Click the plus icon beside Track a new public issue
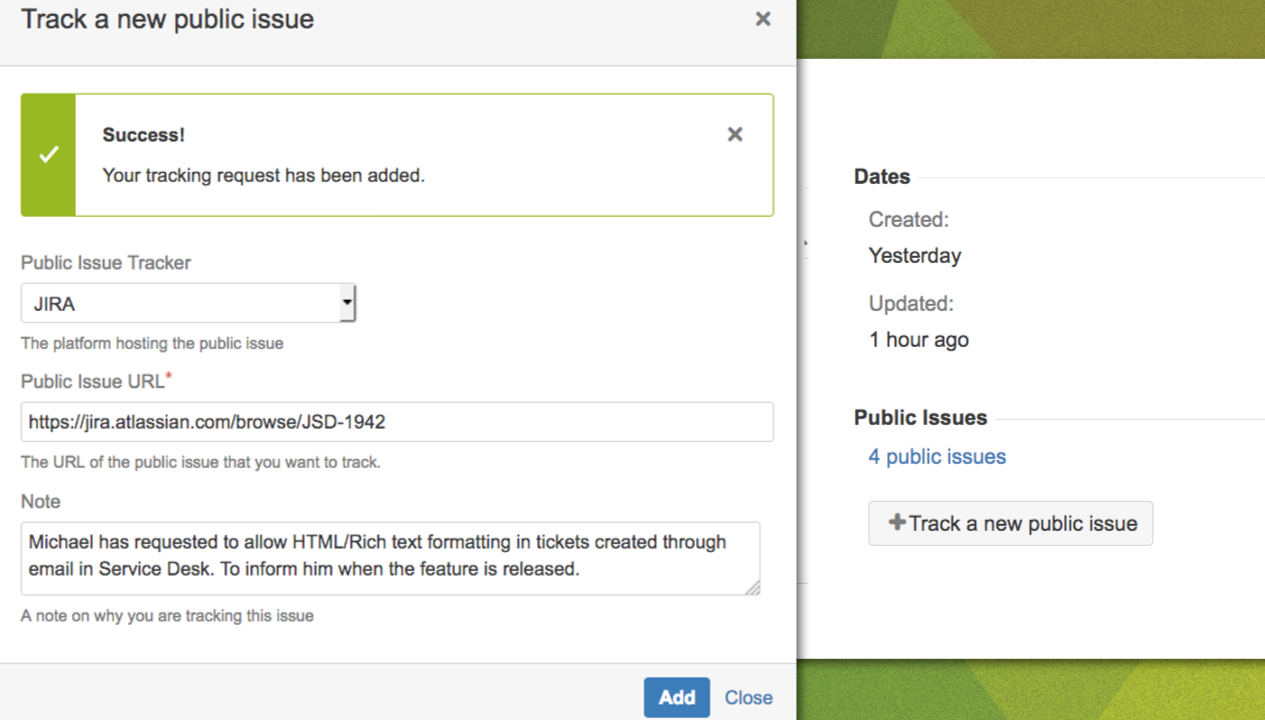Screen dimensions: 1265x720 pyautogui.click(x=897, y=522)
